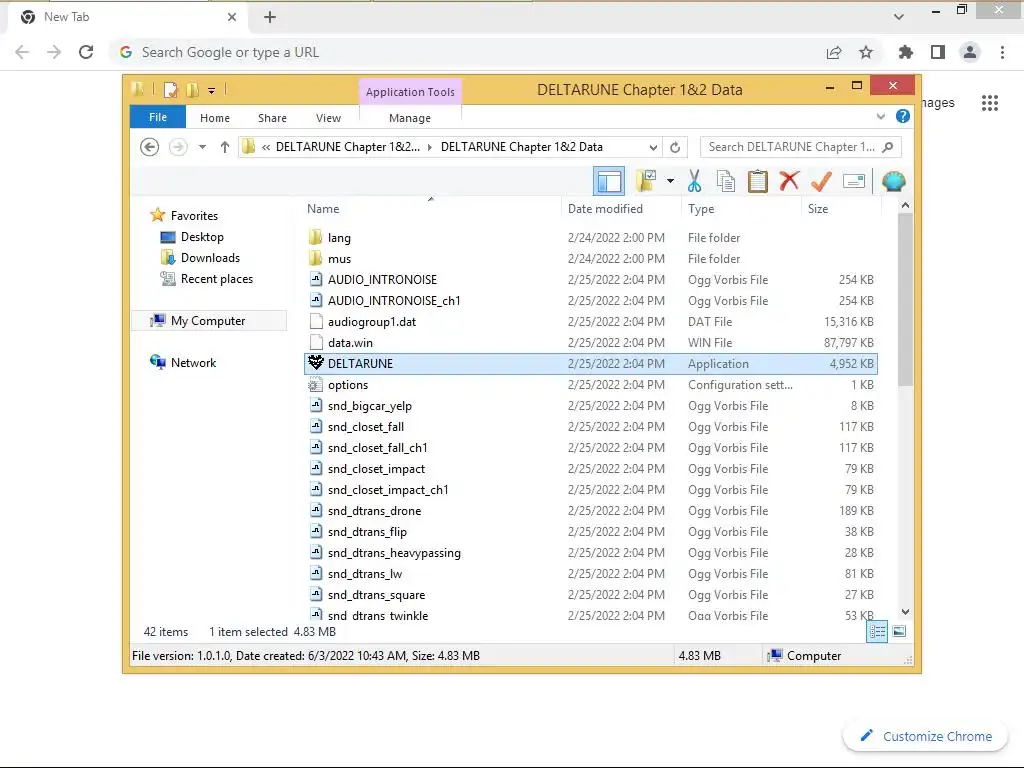Open recent locations dropdown beside forward arrow

pyautogui.click(x=202, y=147)
